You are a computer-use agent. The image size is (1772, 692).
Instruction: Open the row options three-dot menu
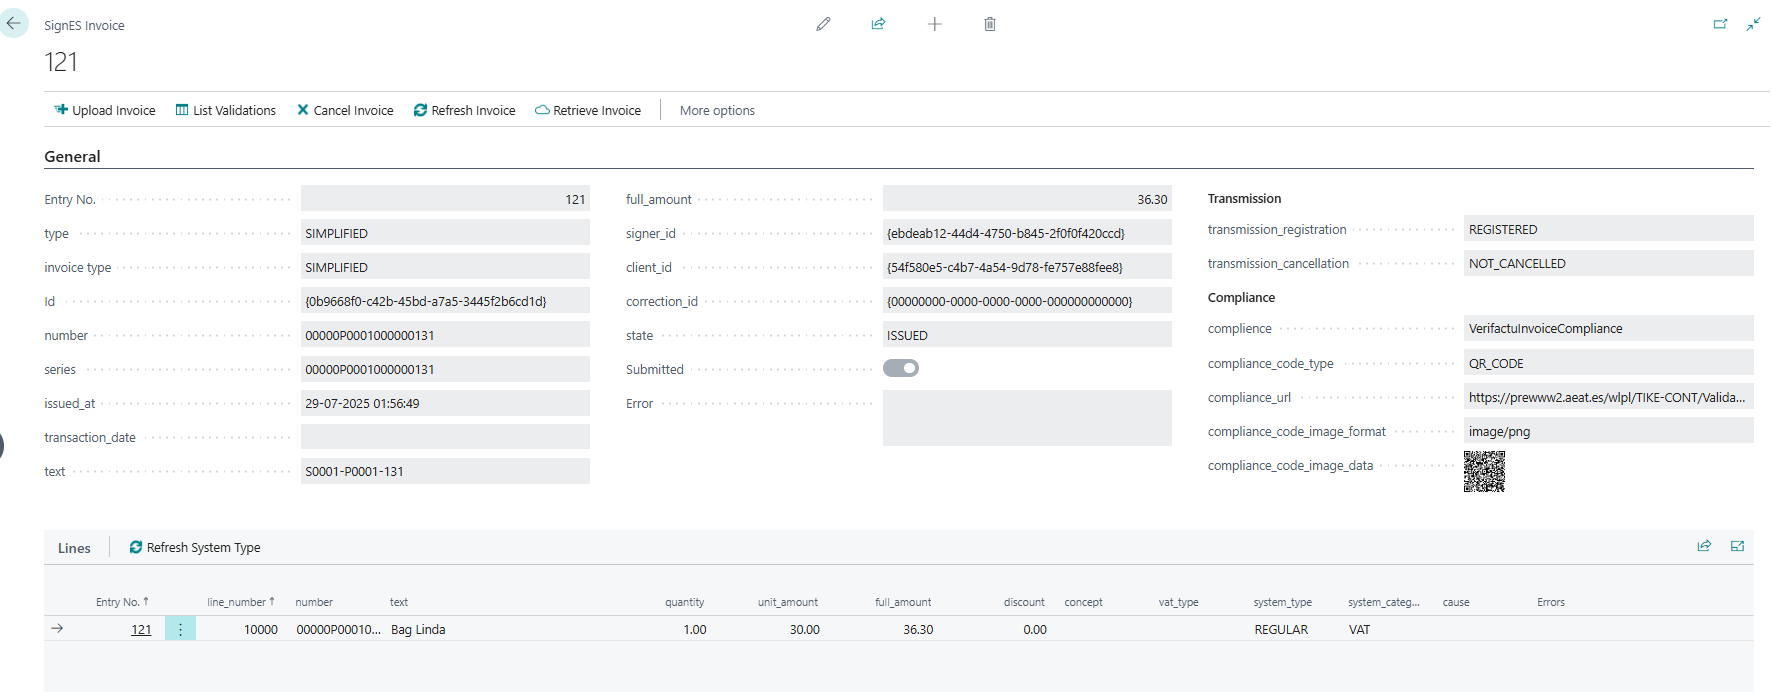[x=180, y=629]
